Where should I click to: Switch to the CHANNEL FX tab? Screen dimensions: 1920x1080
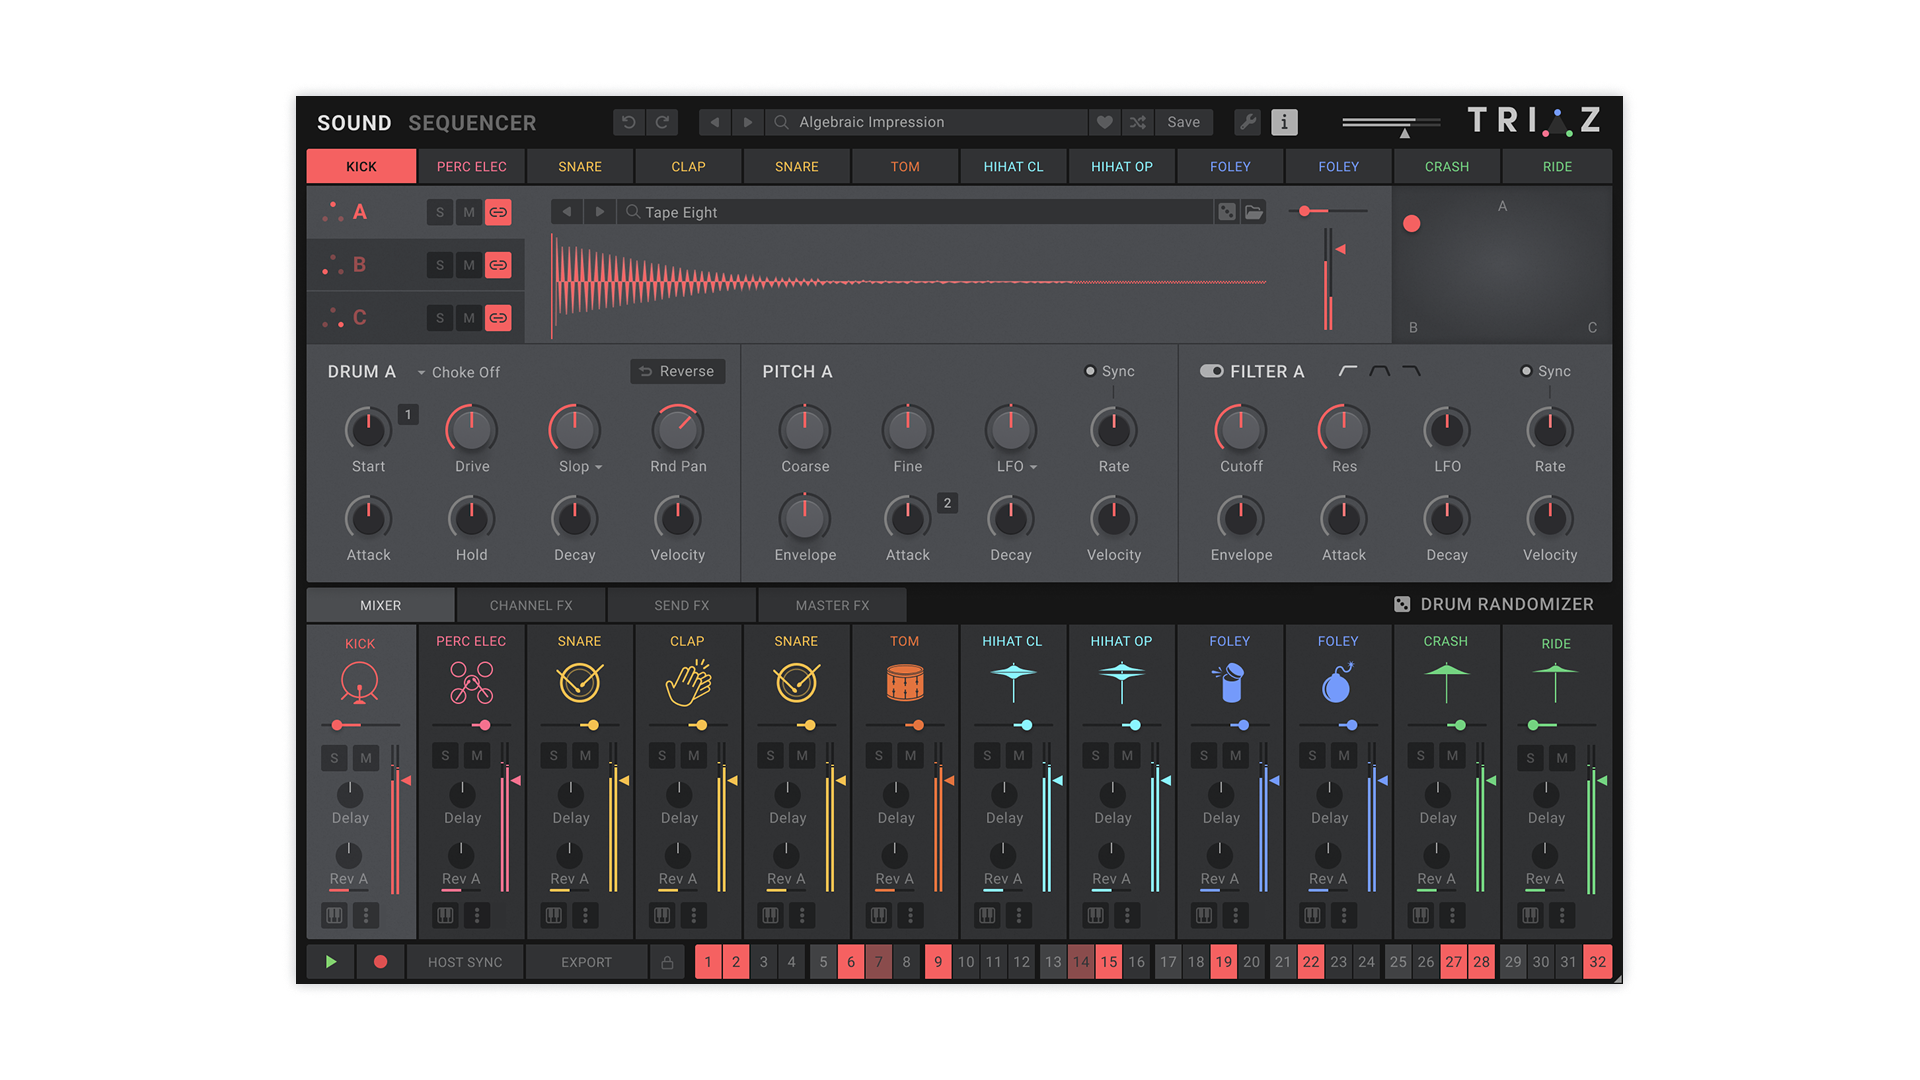coord(531,605)
